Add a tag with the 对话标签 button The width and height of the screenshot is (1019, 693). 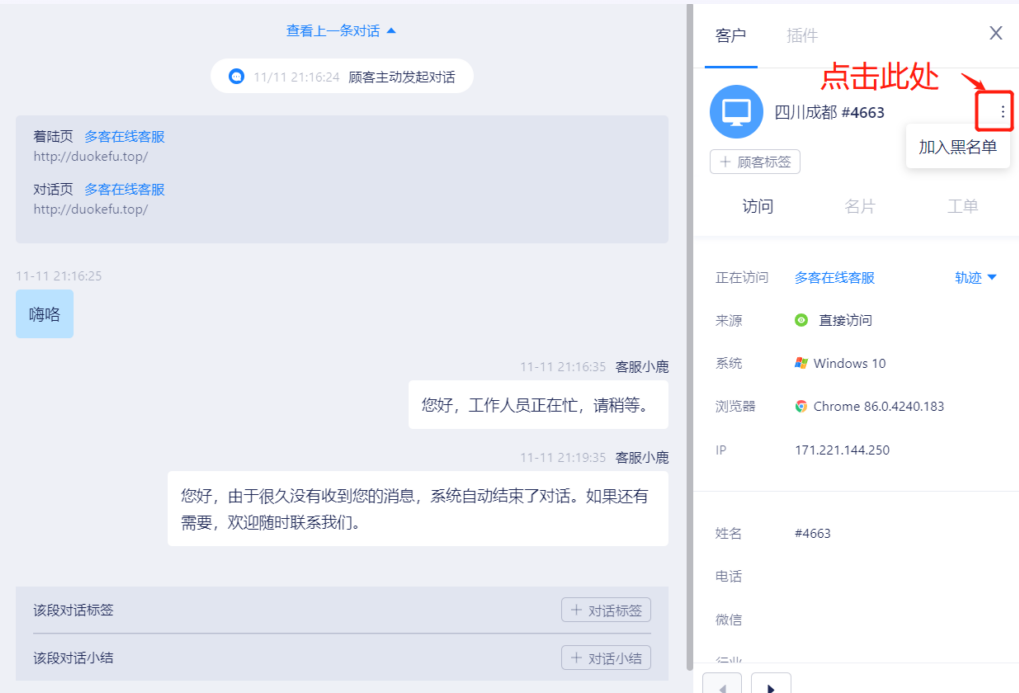pos(605,609)
